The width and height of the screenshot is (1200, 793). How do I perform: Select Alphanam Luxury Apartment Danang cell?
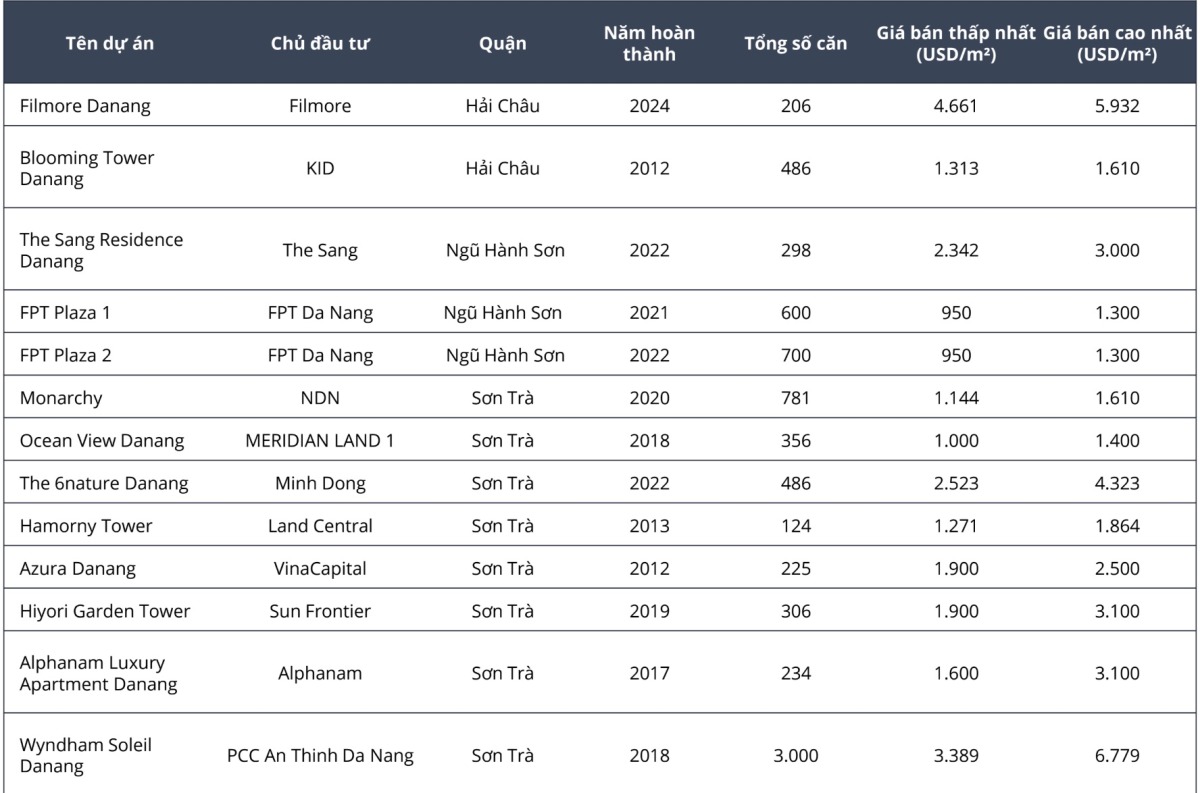click(x=98, y=673)
